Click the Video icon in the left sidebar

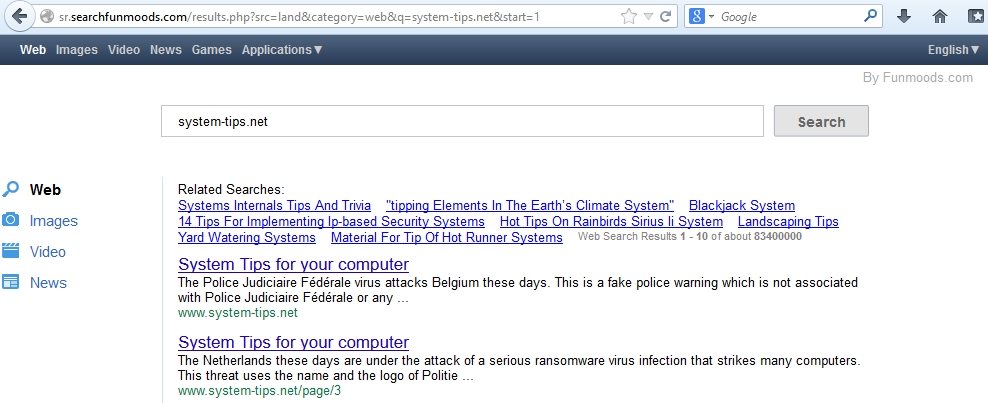(11, 252)
